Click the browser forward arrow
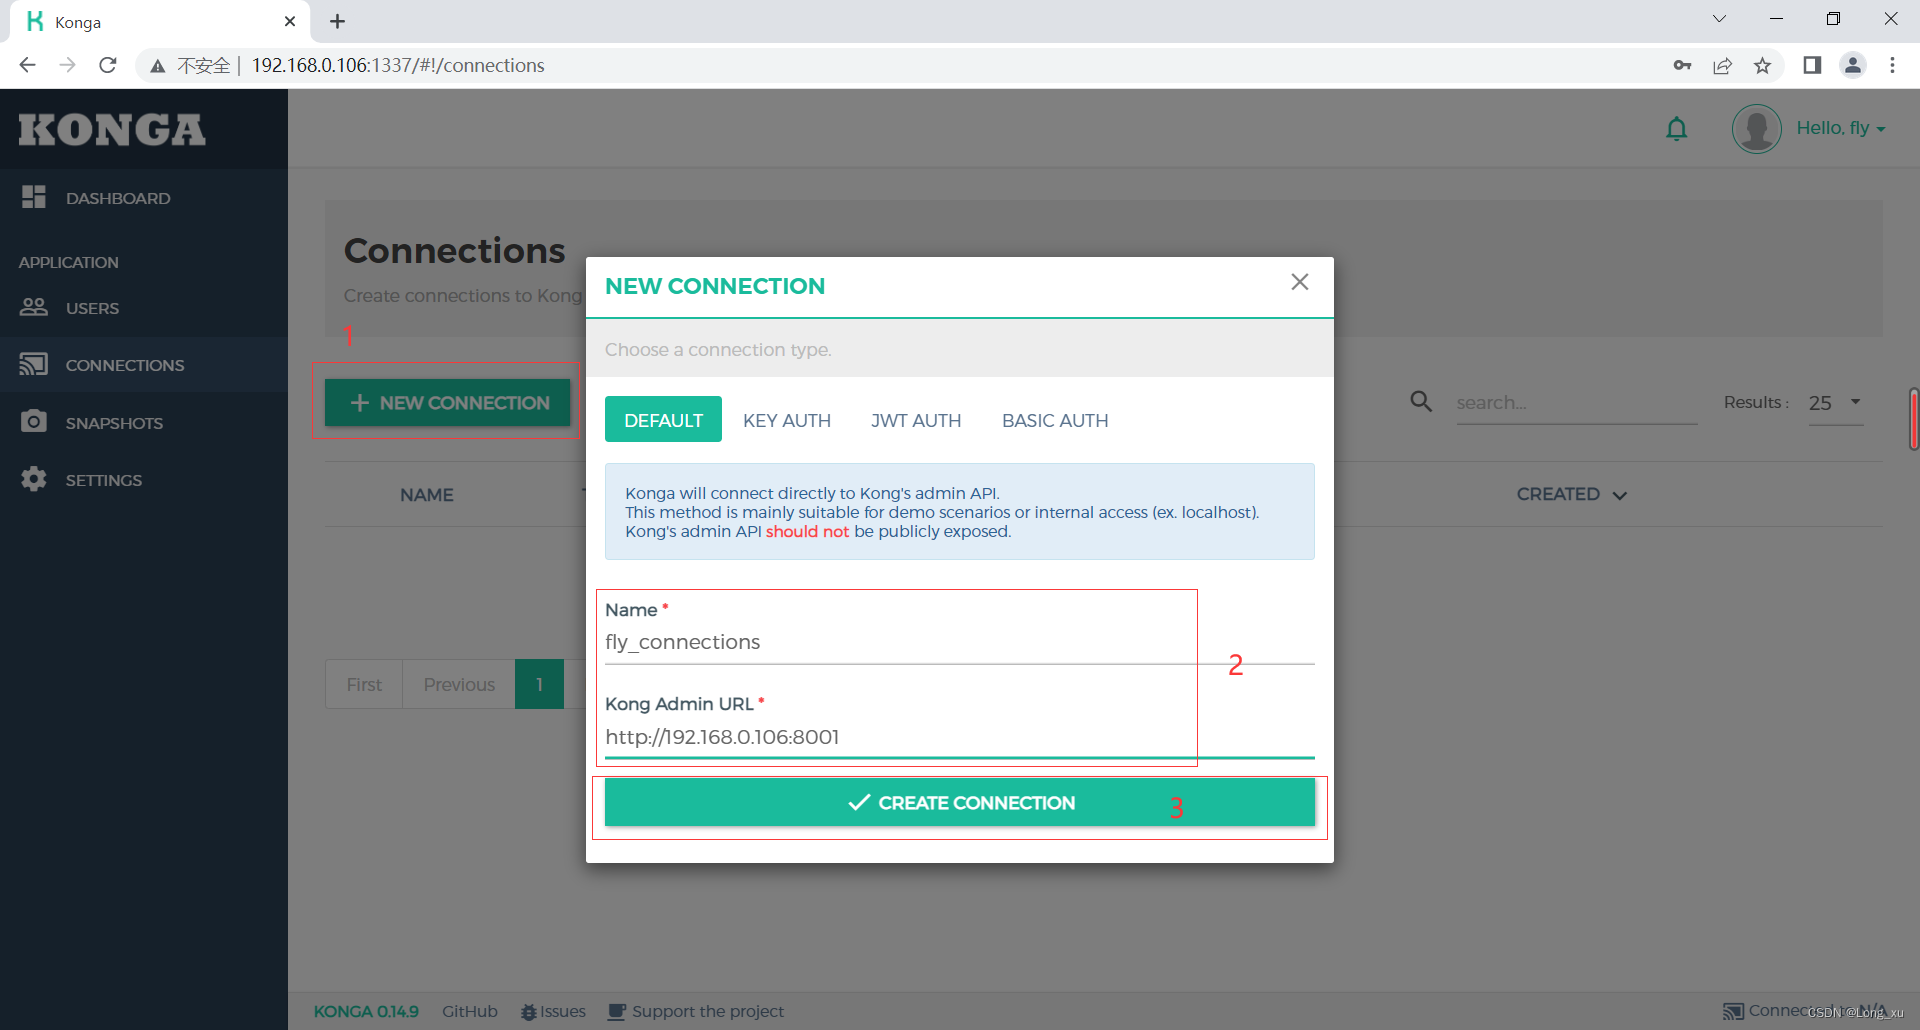Viewport: 1920px width, 1030px height. pyautogui.click(x=67, y=65)
